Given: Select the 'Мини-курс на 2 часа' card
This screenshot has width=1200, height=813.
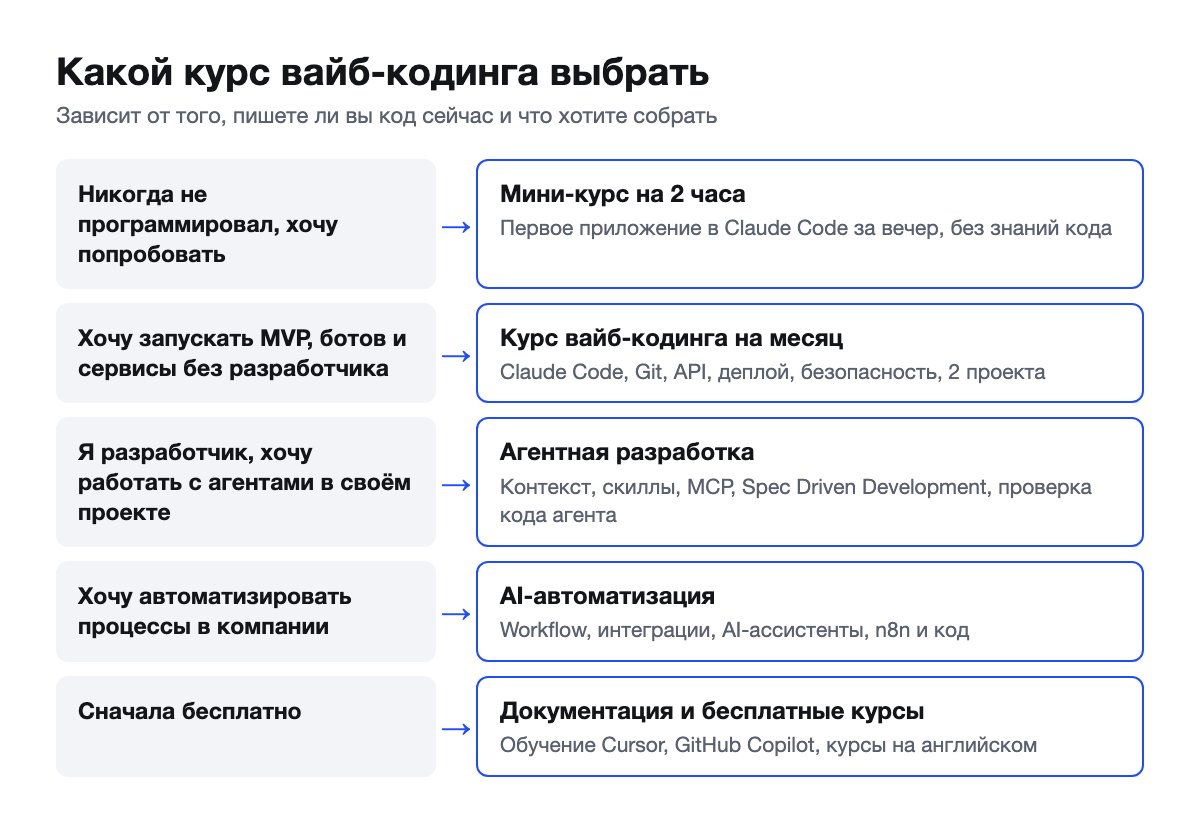Looking at the screenshot, I should click(810, 224).
